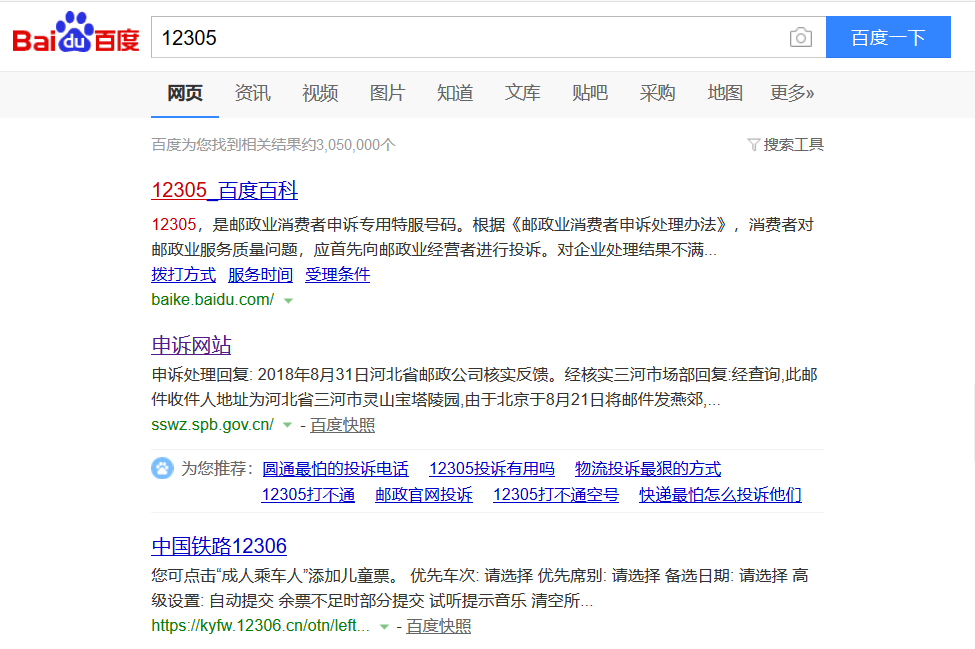Open 贴吧 forum search

coord(589,92)
